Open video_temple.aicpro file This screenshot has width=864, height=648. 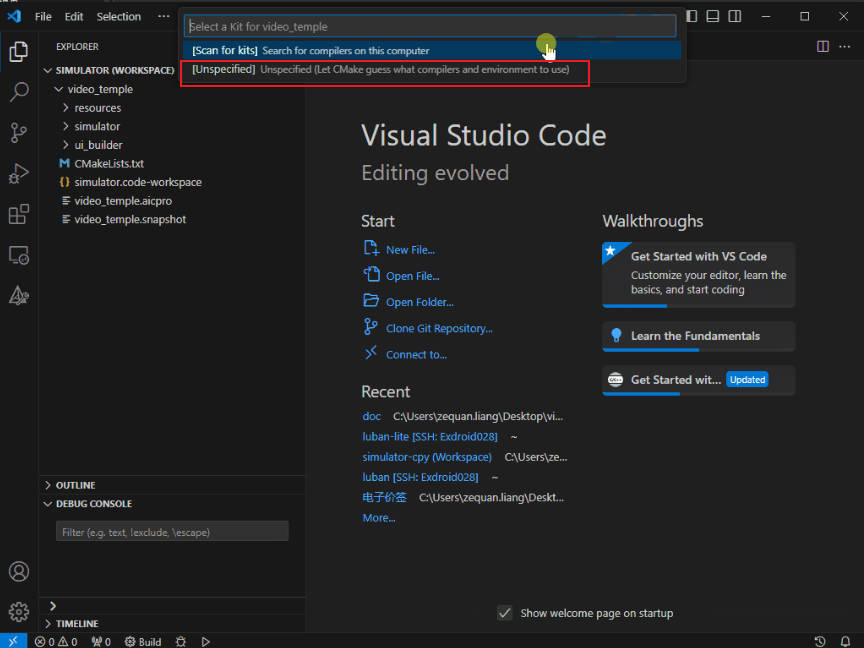[x=123, y=201]
